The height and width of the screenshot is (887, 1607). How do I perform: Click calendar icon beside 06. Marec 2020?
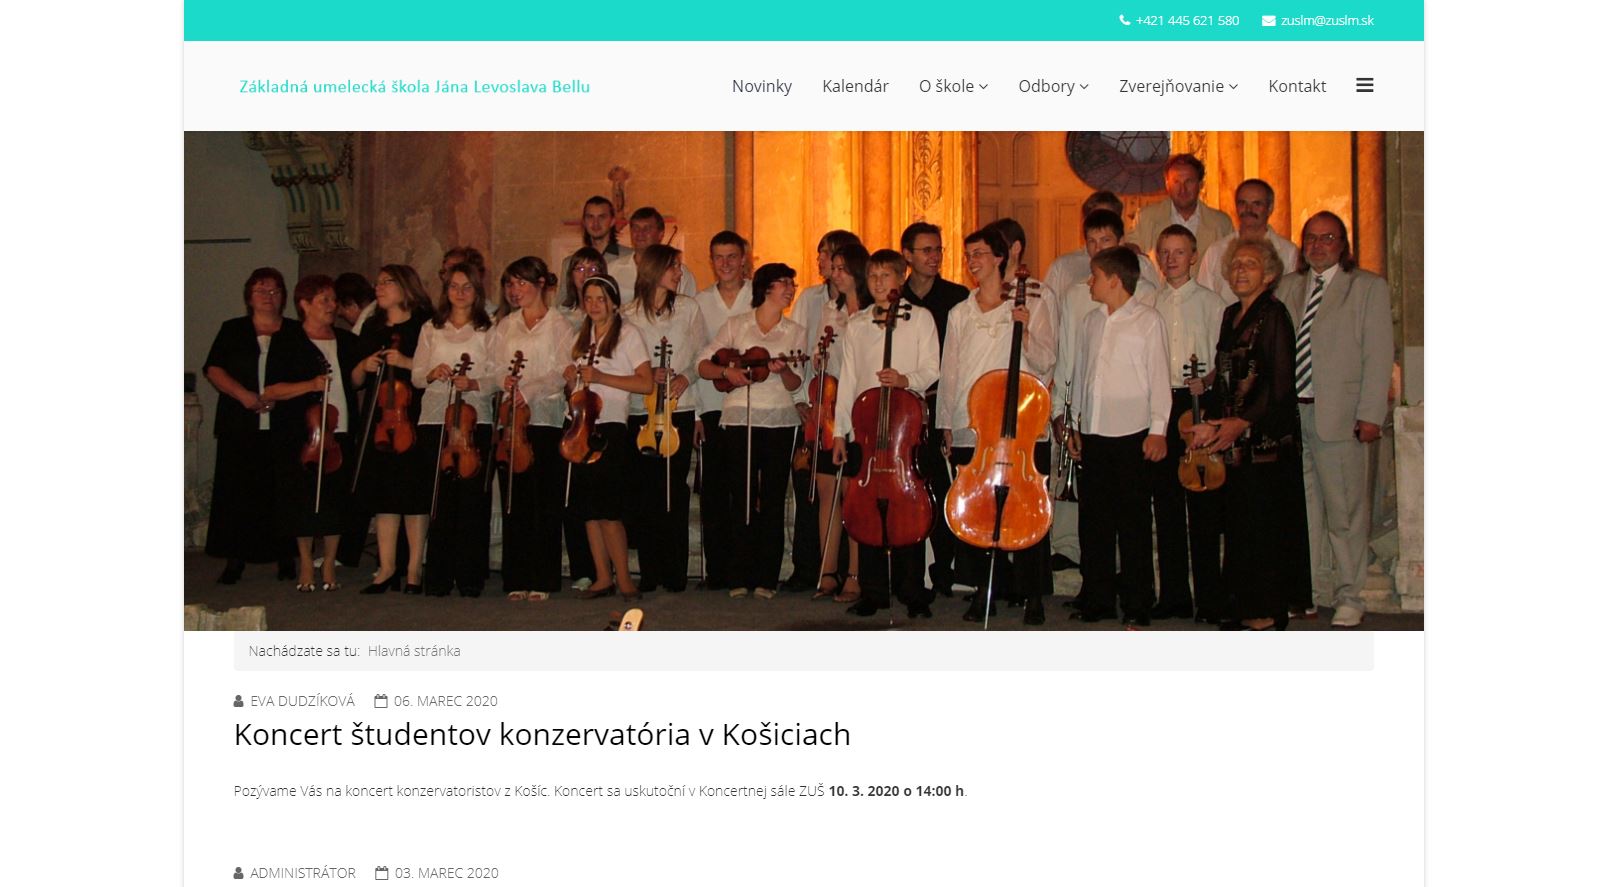tap(381, 701)
